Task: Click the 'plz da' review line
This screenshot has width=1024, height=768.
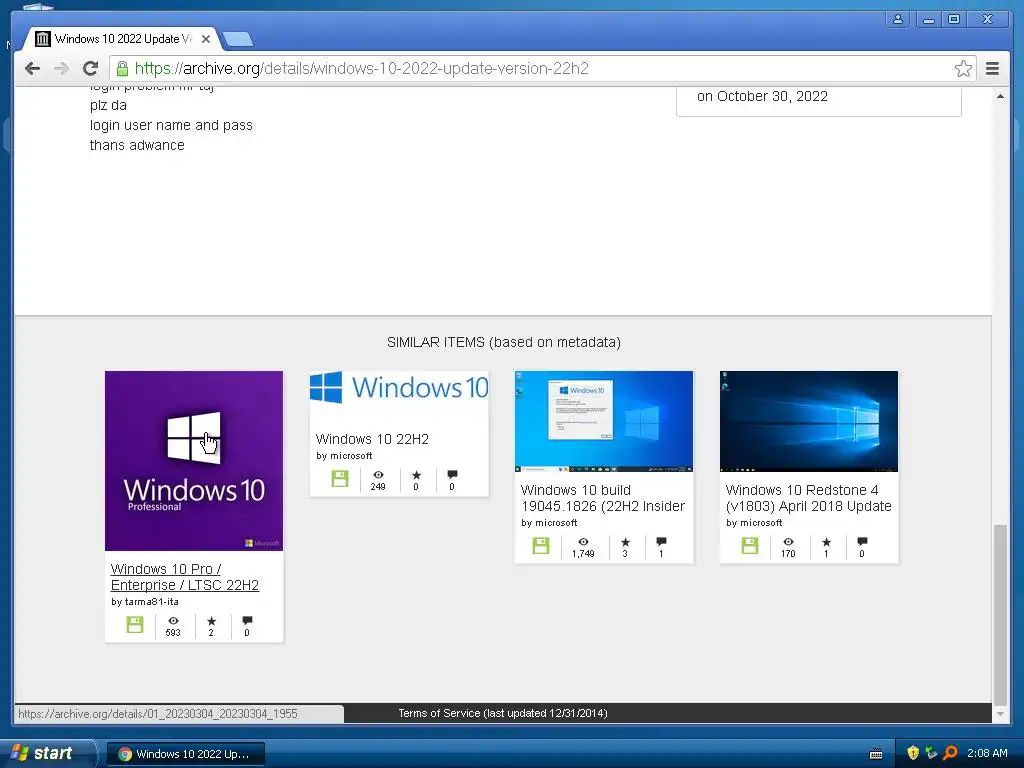Action: [108, 105]
